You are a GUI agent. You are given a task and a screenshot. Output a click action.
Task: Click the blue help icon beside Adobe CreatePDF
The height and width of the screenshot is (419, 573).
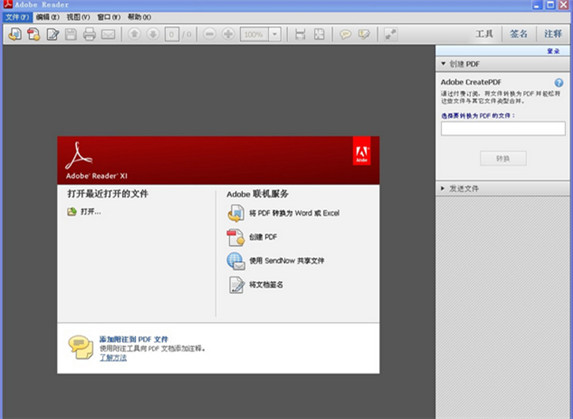[x=559, y=82]
